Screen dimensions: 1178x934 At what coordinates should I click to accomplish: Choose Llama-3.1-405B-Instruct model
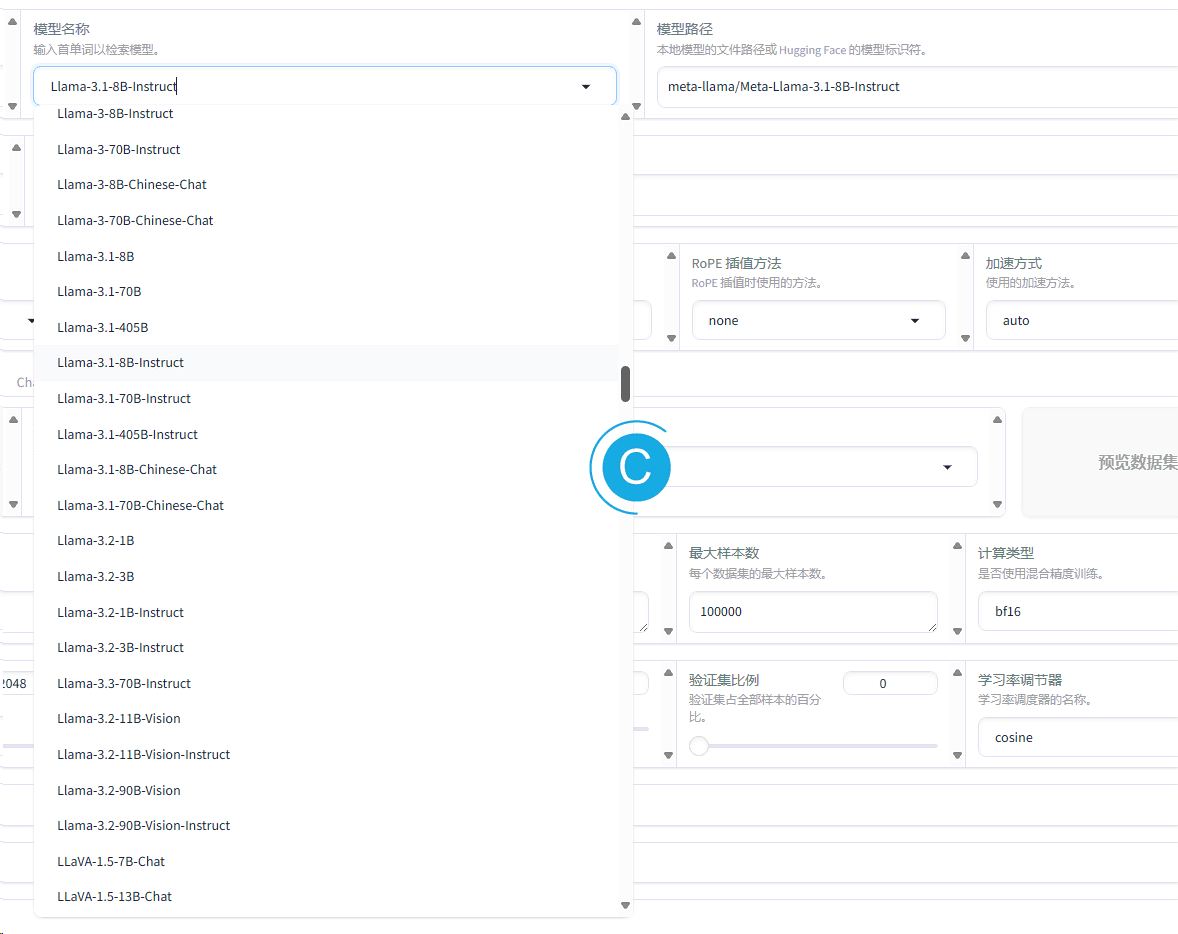coord(326,434)
